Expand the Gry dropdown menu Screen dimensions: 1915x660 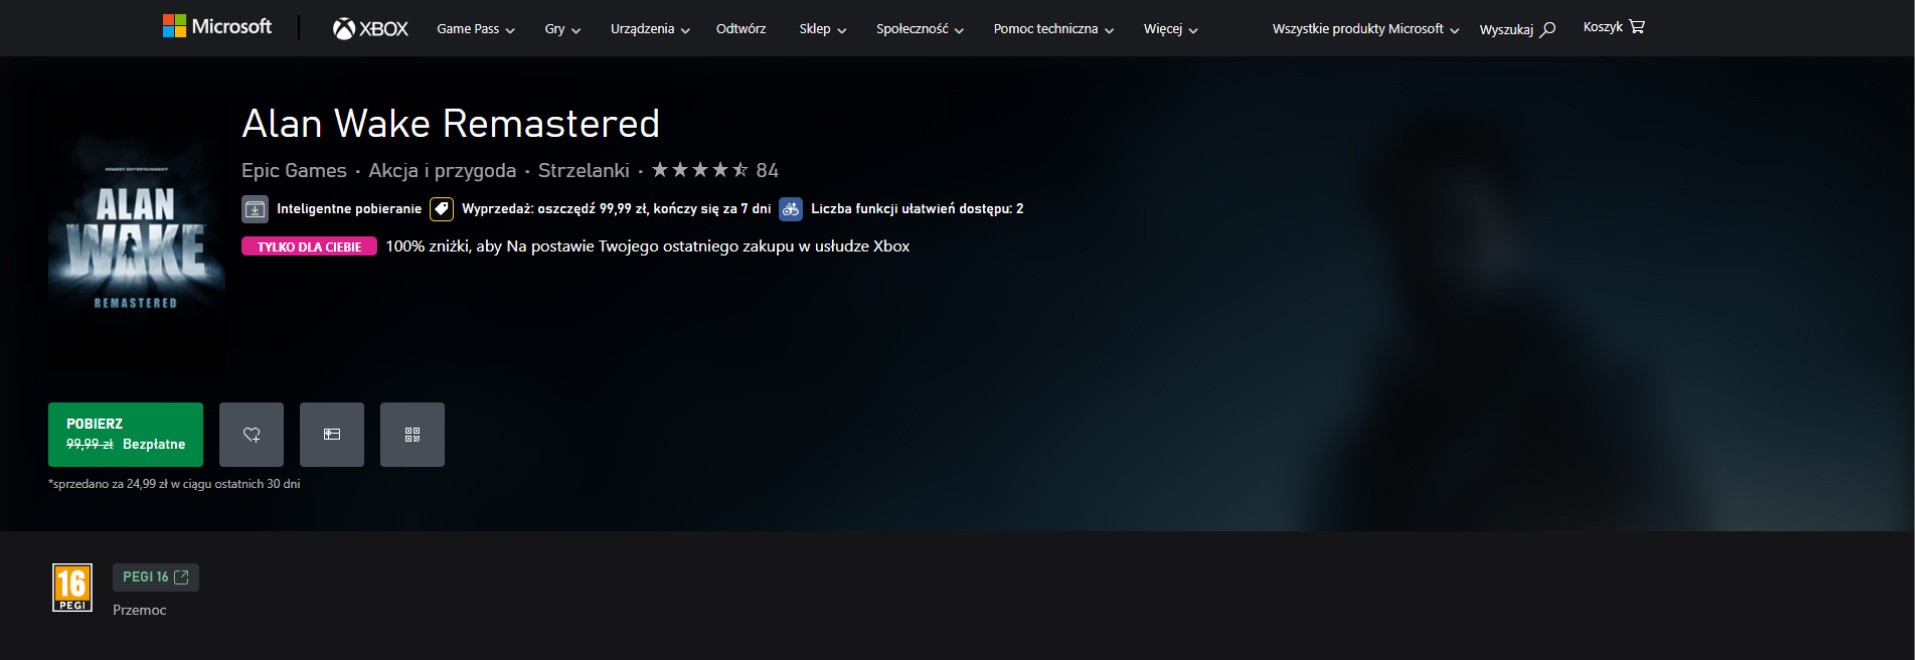(x=562, y=29)
